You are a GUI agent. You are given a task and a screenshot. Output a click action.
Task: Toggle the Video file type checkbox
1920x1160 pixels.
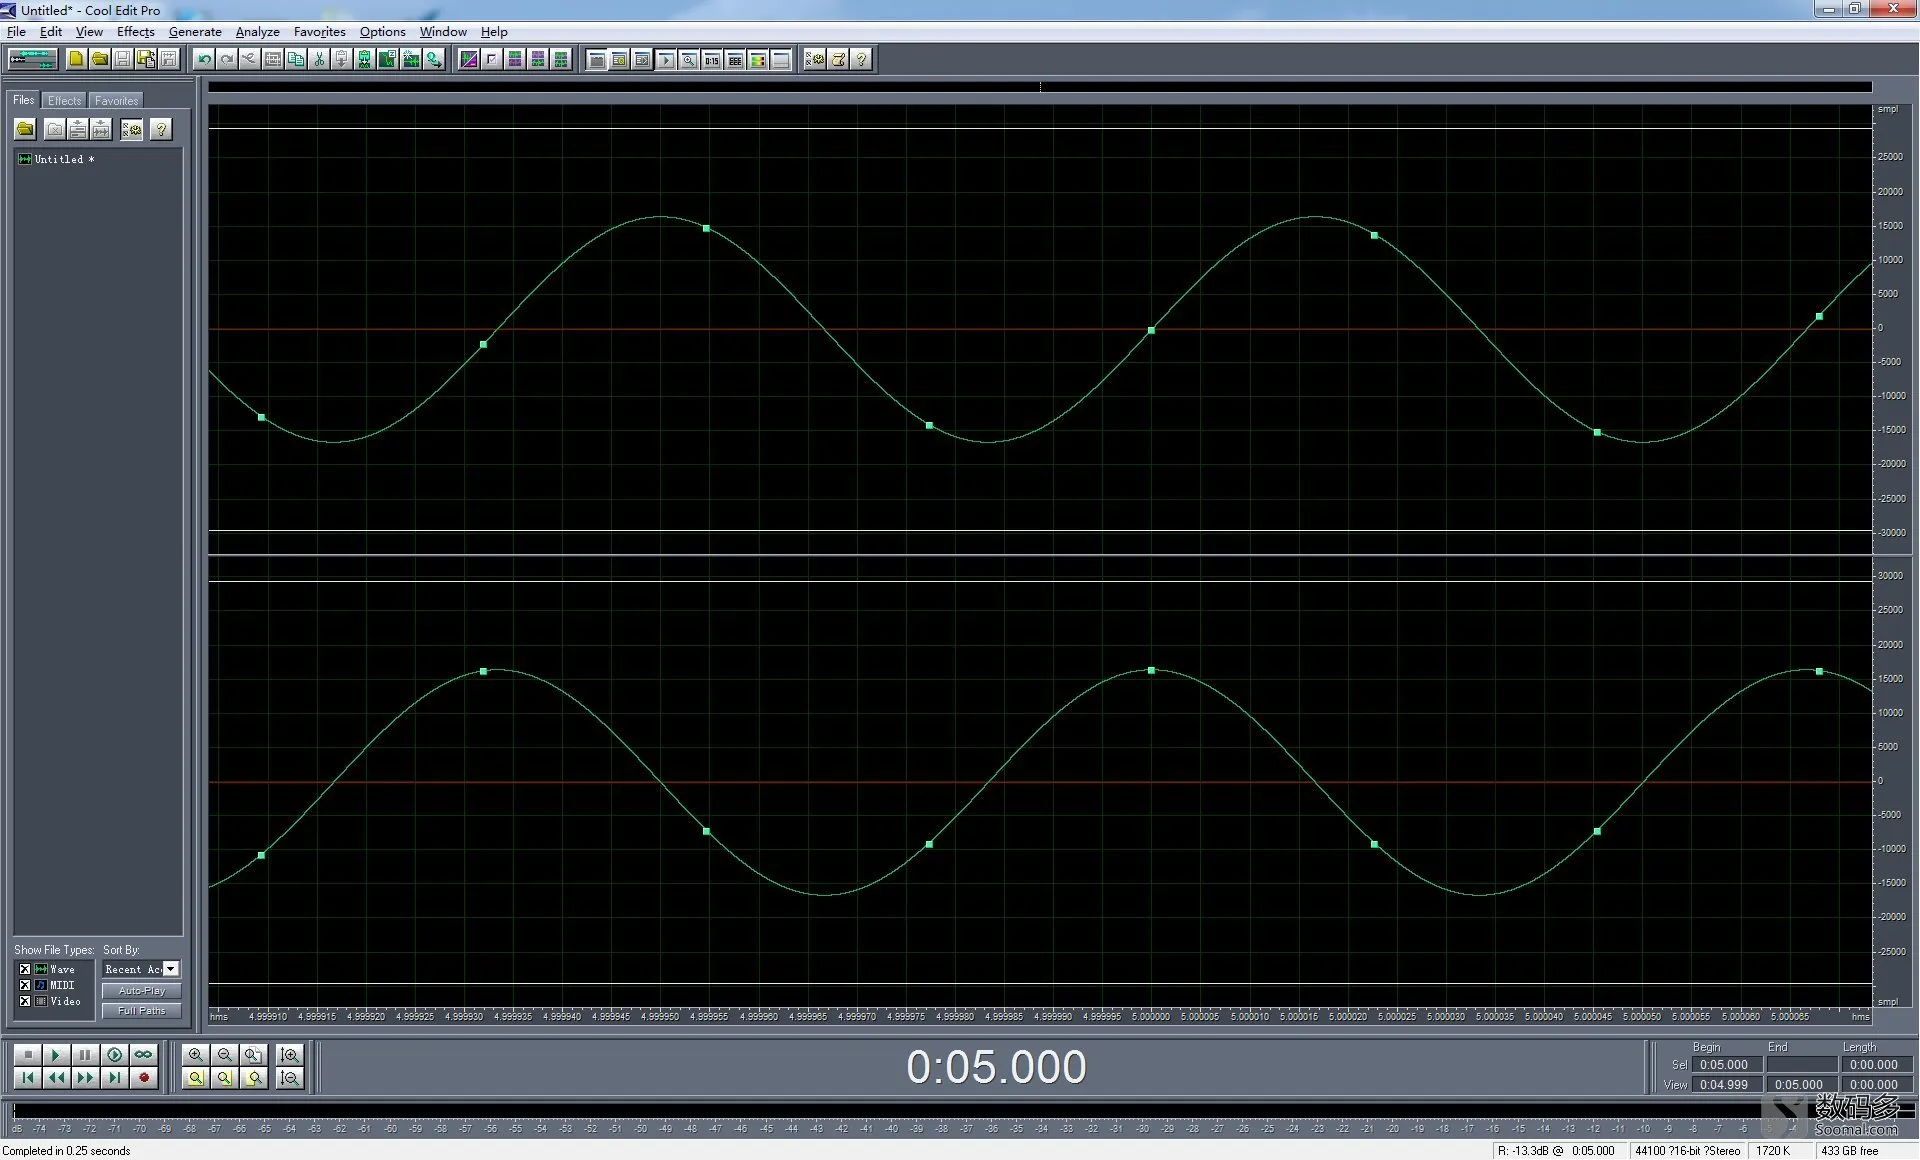[25, 1001]
